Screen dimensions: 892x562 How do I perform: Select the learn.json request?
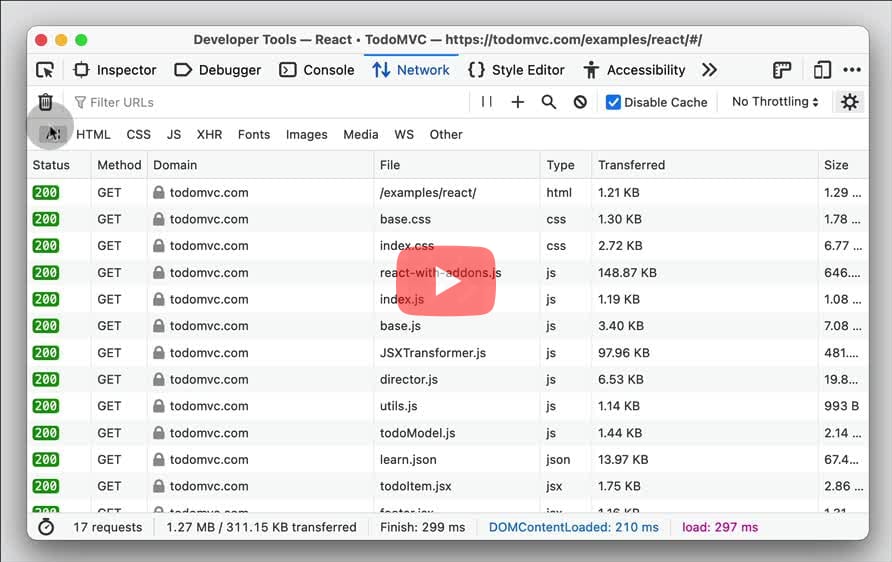tap(448, 460)
